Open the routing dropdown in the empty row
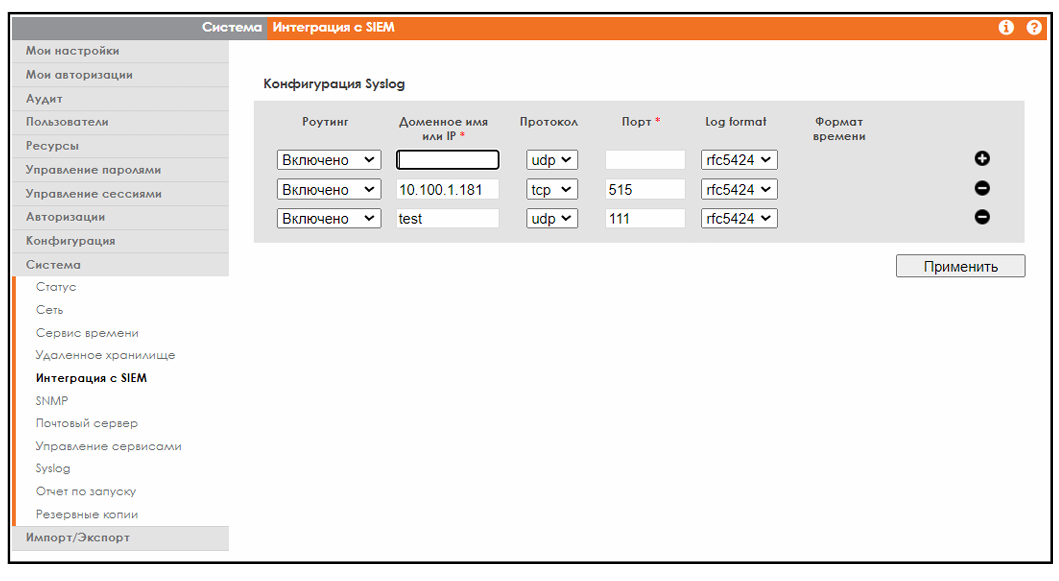Screen dimensions: 1059x581 pyautogui.click(x=328, y=160)
